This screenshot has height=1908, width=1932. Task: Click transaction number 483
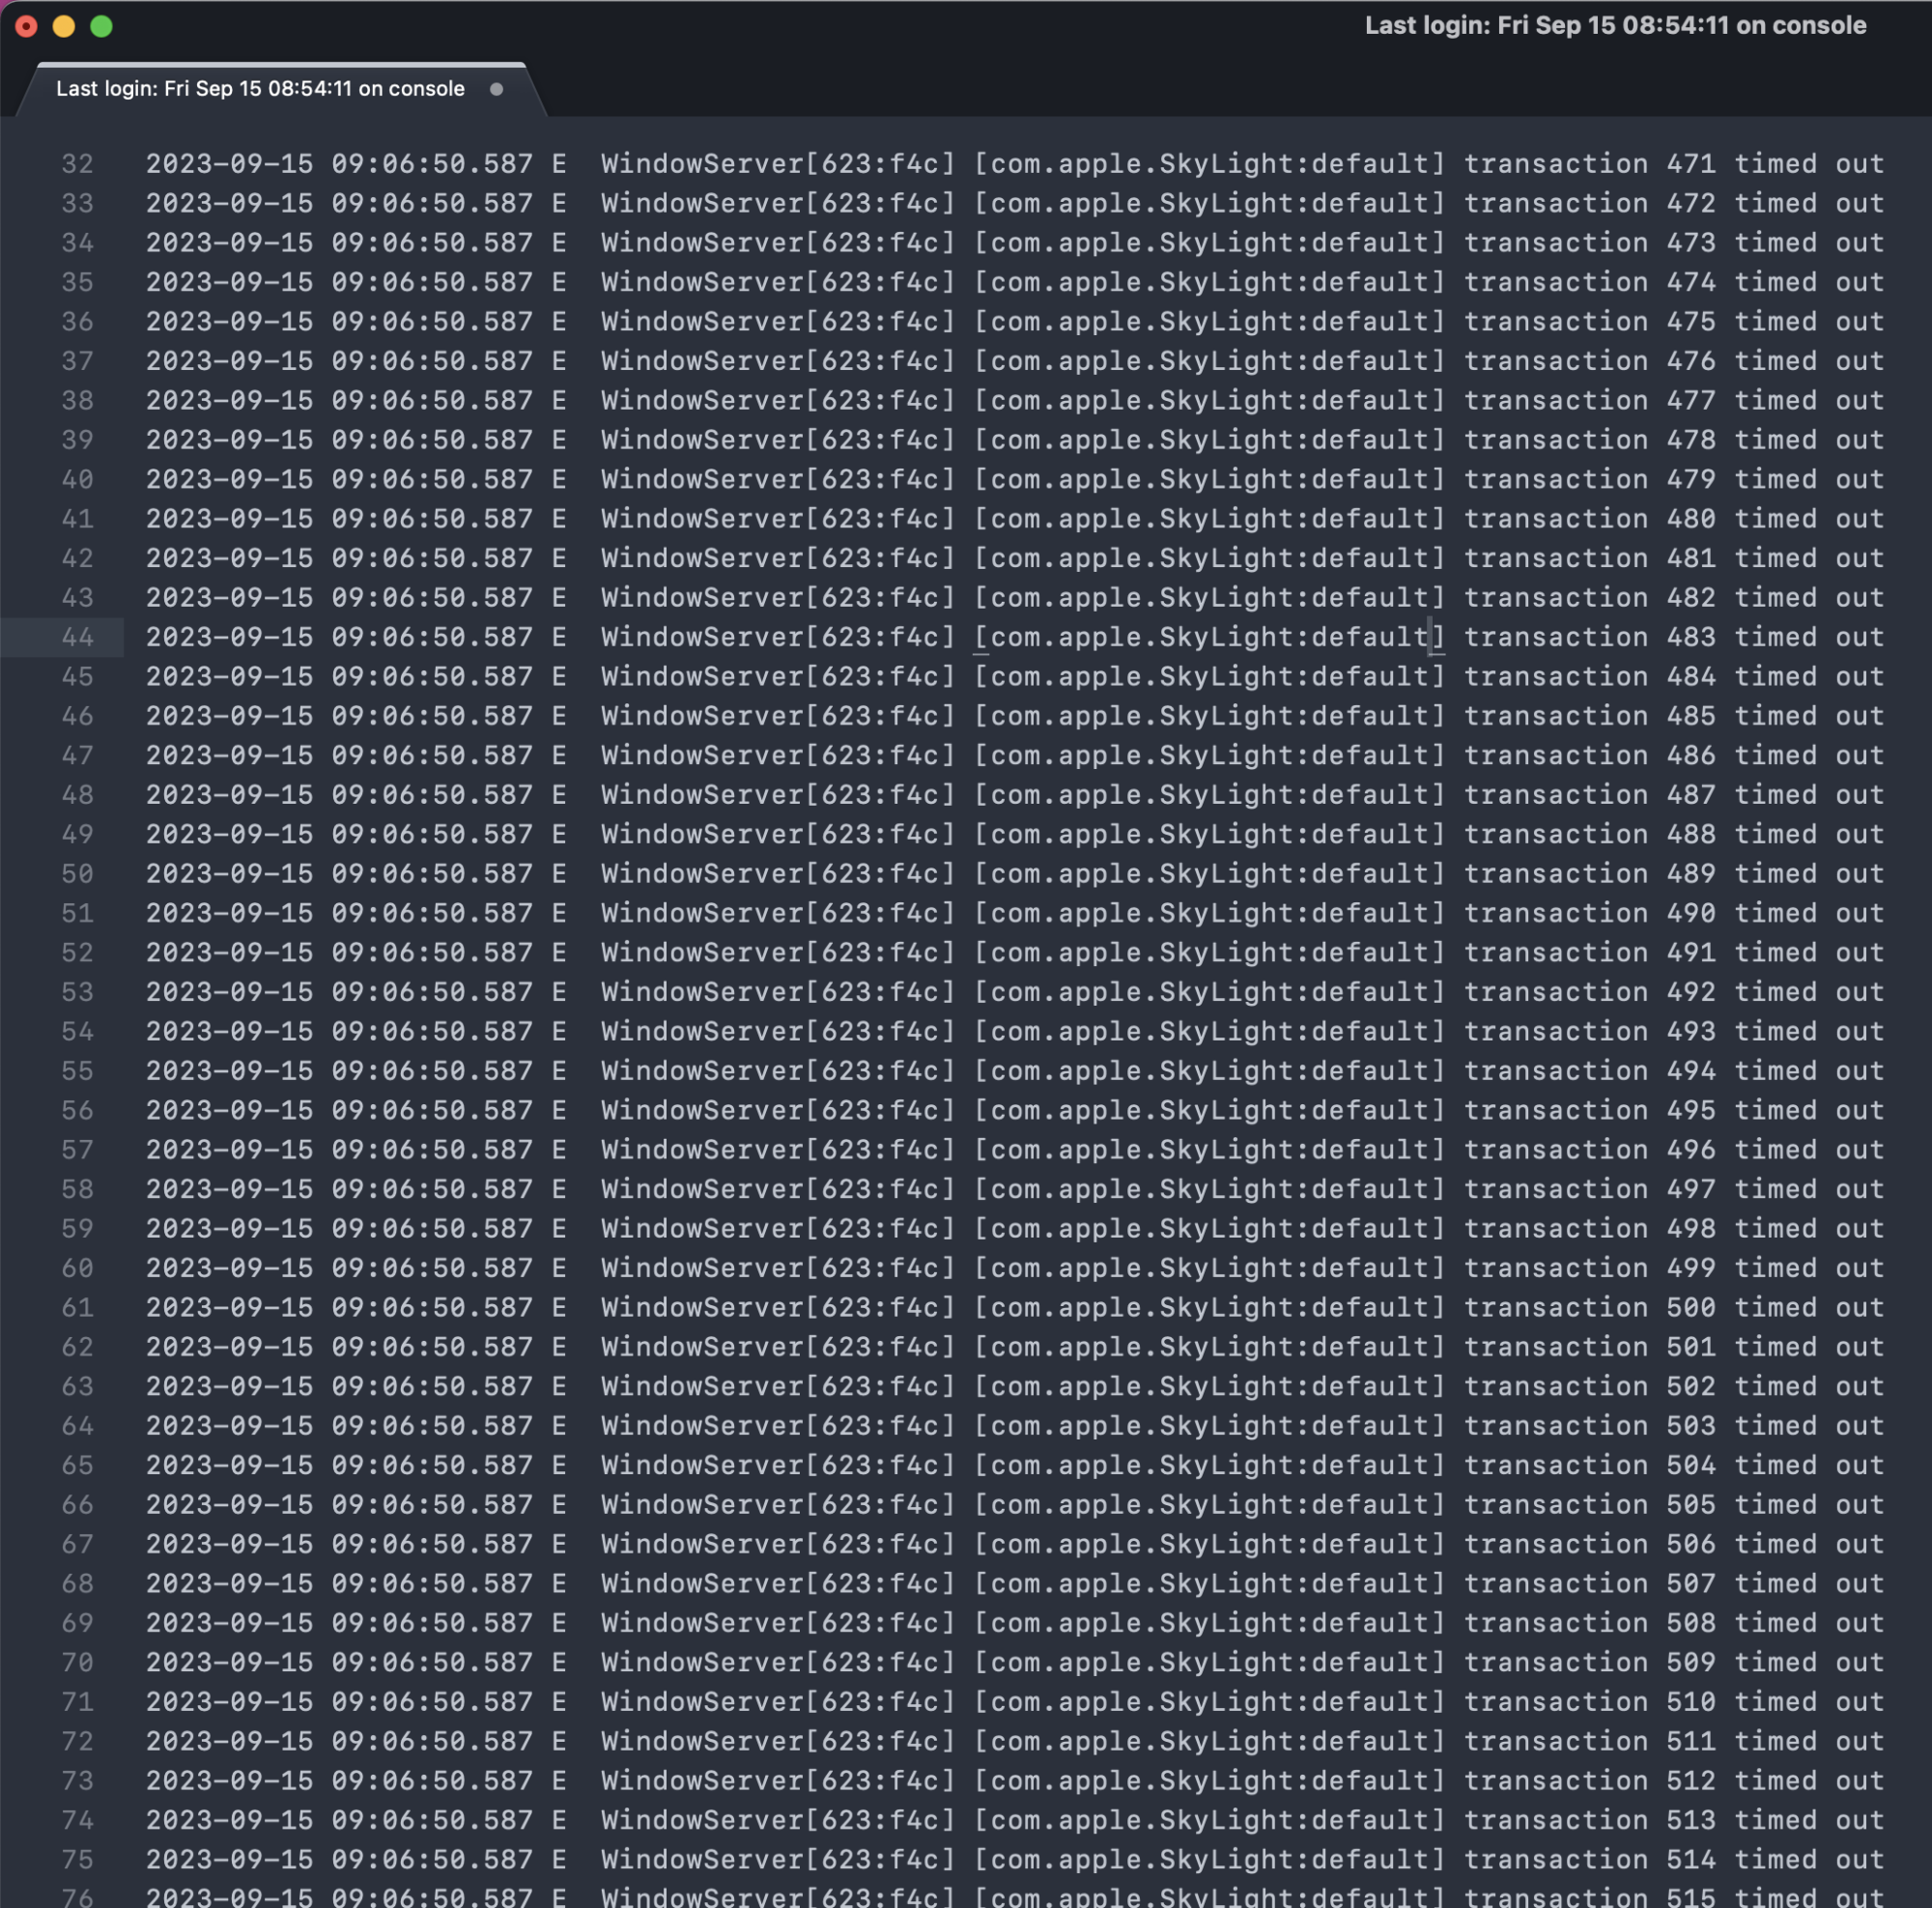(1691, 637)
